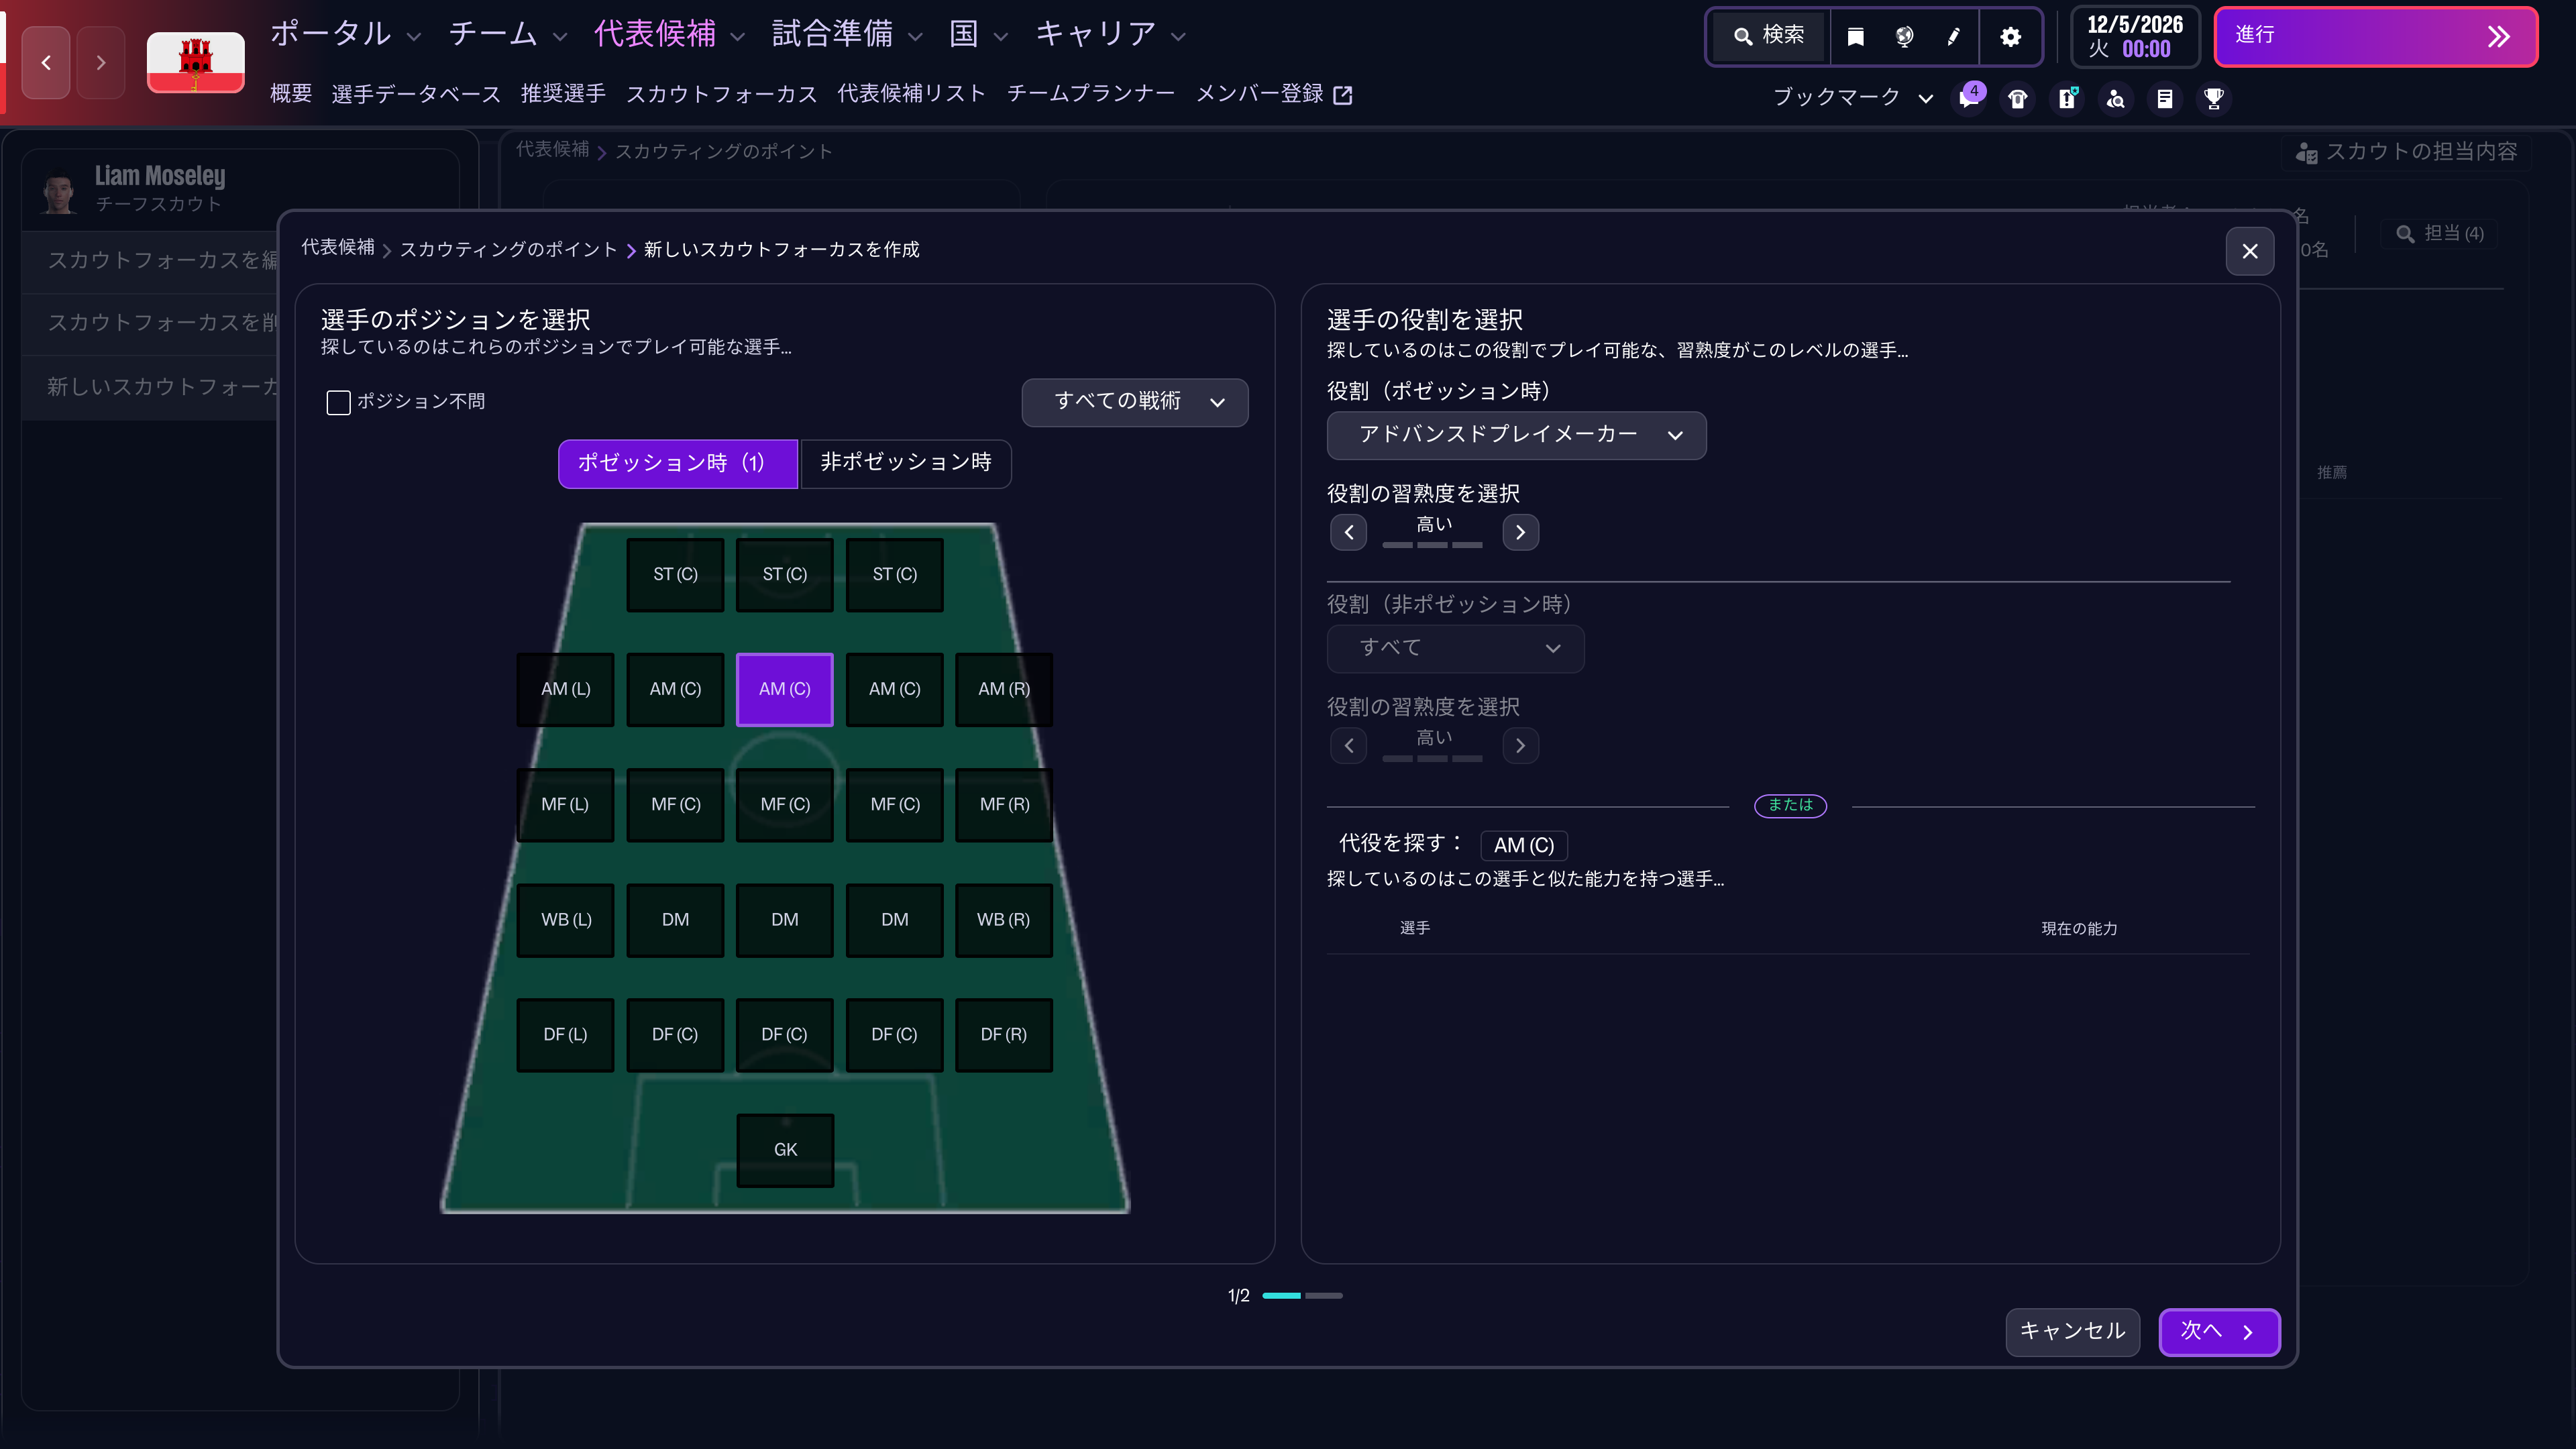Click the 担当 (4) search field

(x=2441, y=234)
